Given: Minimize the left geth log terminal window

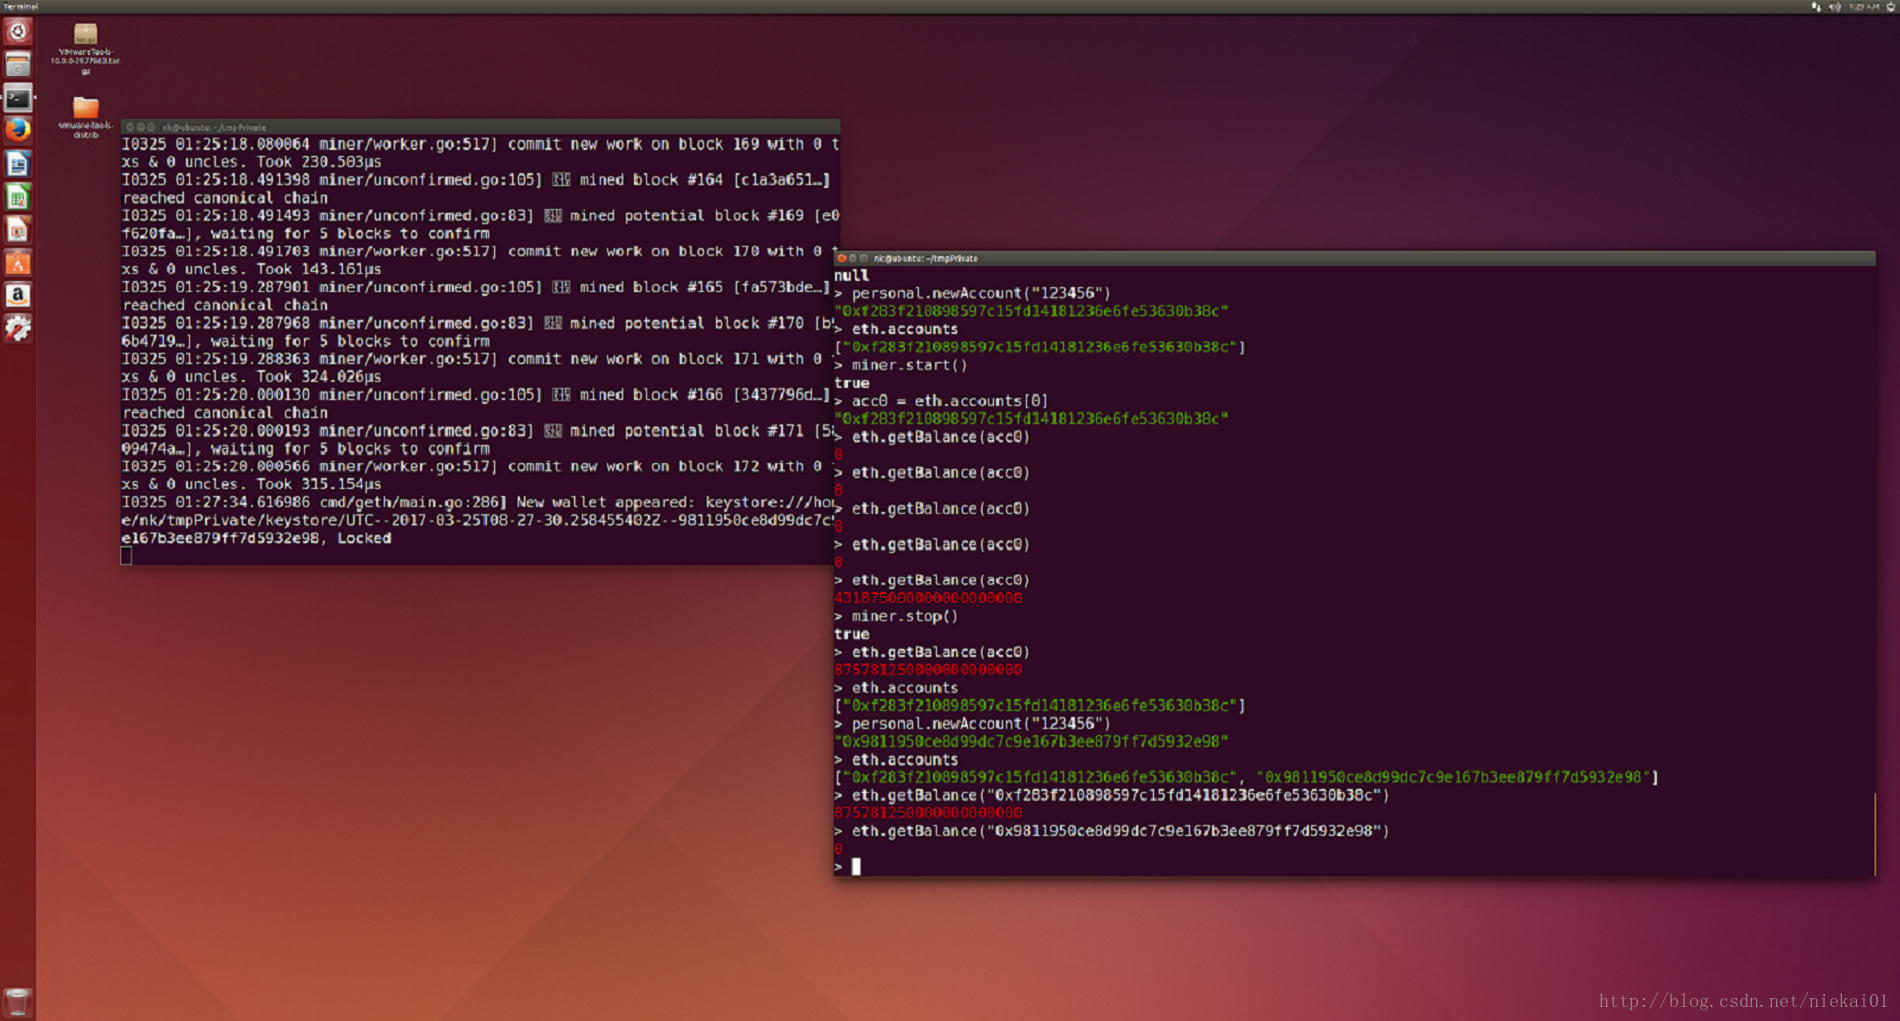Looking at the screenshot, I should (140, 127).
